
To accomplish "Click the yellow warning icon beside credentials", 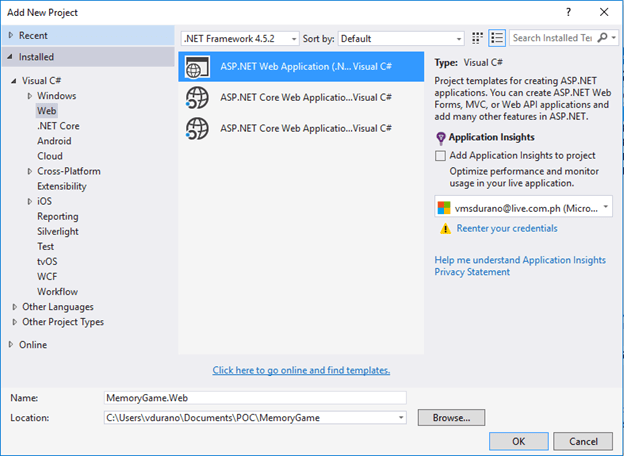I will 445,228.
